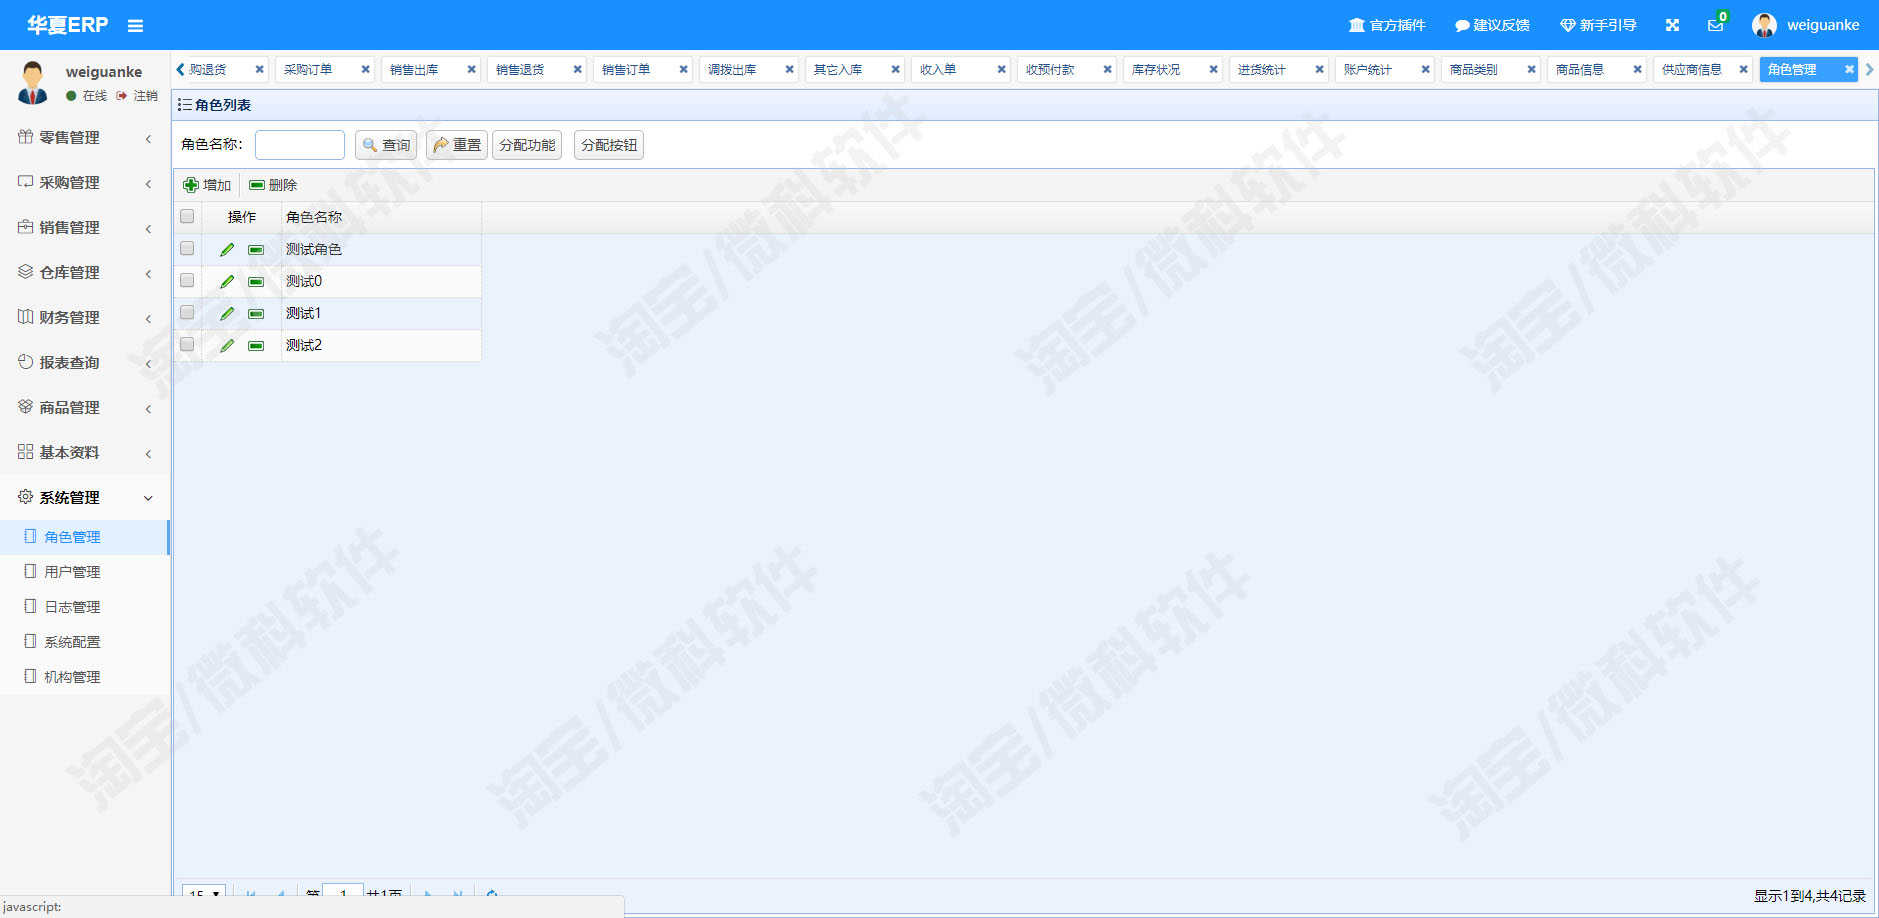Switch to the 商品信息 tab
The image size is (1879, 918).
point(1580,69)
